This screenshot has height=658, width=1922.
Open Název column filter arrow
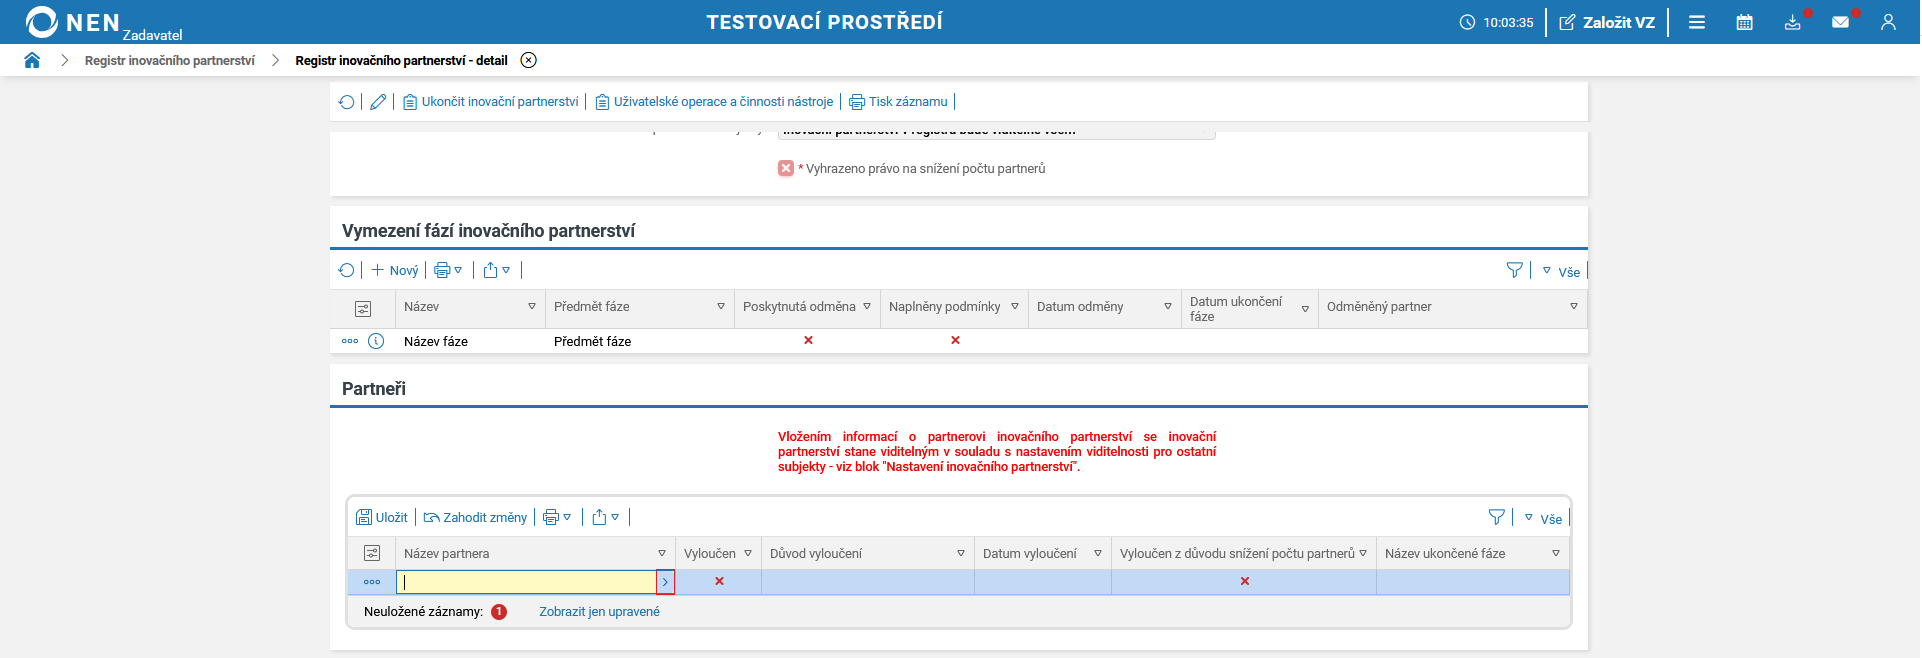coord(532,307)
